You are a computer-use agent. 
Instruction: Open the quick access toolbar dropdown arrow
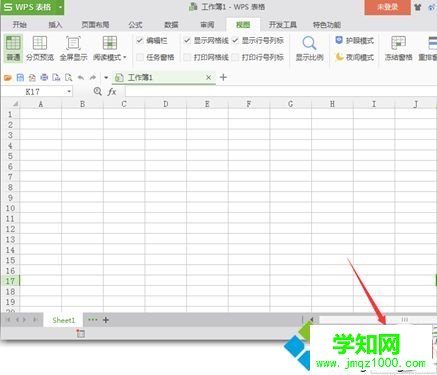coord(106,78)
